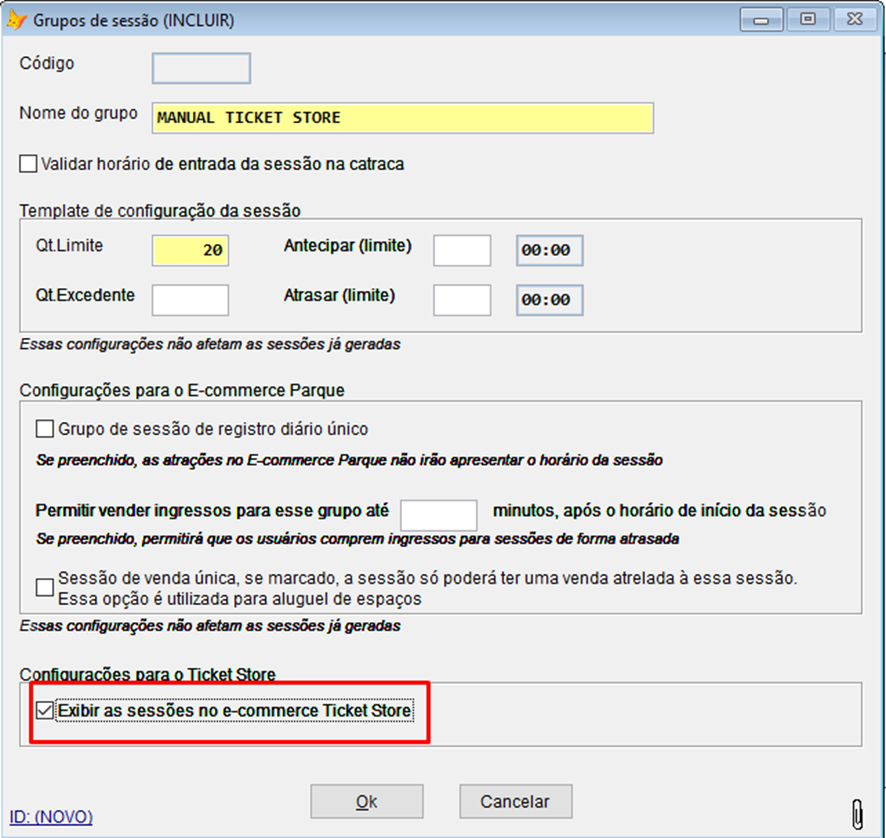The image size is (886, 838).
Task: Click the Nome do grupo field
Action: tap(403, 118)
